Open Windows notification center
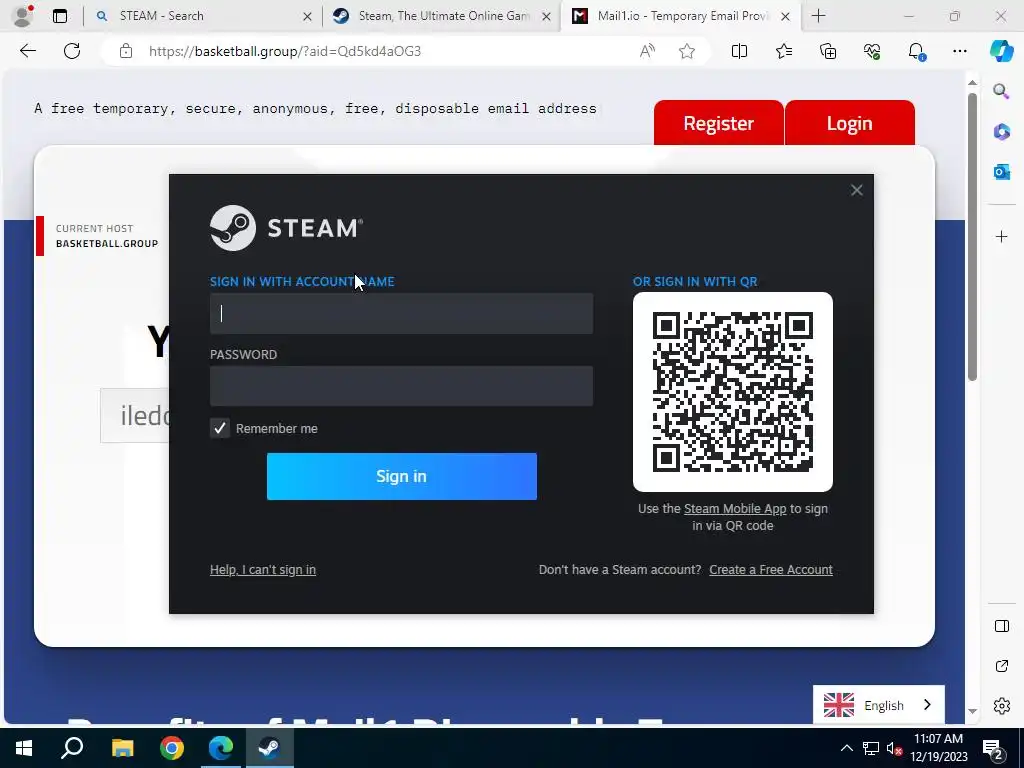The image size is (1024, 768). (993, 748)
